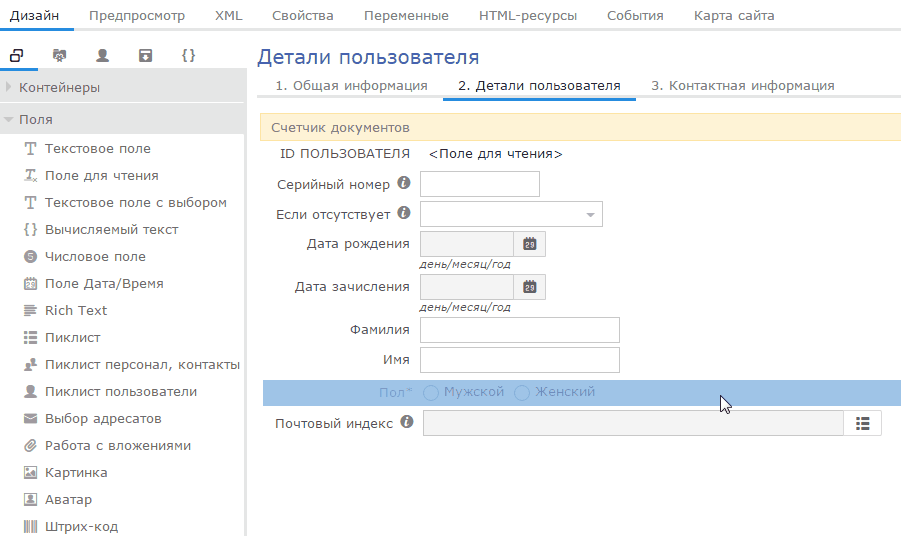Click the Пиклист list icon
Screen dimensions: 901x536
(30, 338)
